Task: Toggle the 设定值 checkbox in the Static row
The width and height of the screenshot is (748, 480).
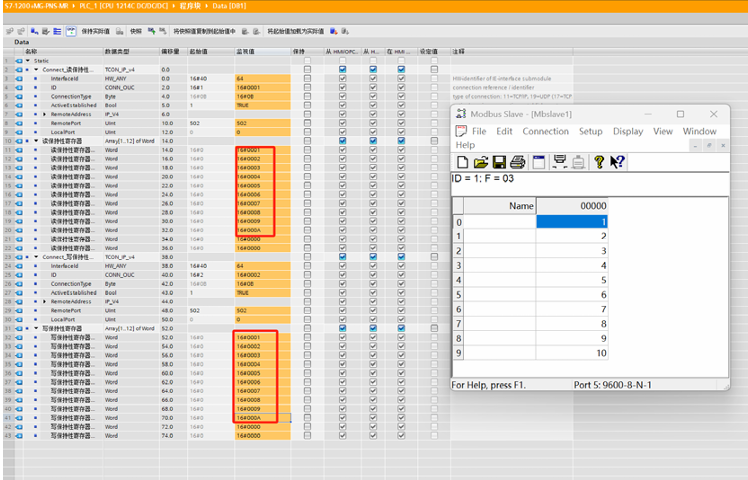Action: pyautogui.click(x=433, y=60)
